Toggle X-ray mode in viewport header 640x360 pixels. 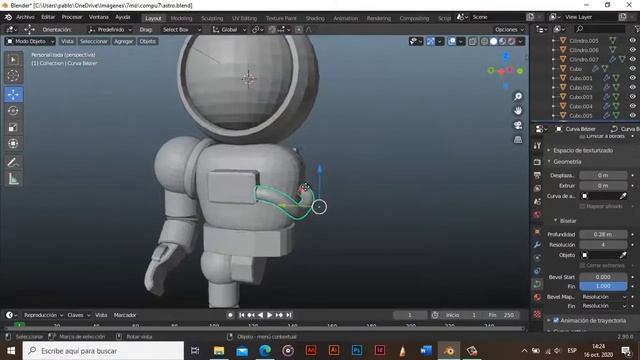[473, 41]
